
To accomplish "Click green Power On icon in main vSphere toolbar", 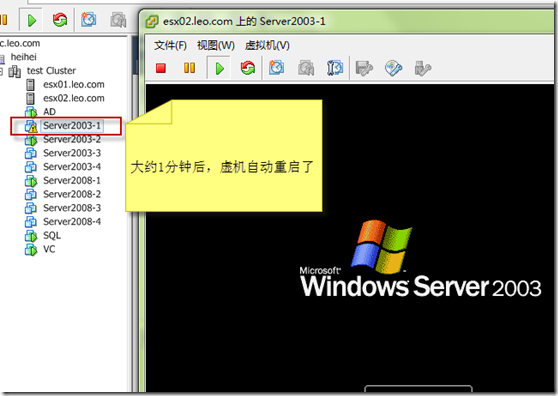I will 32,20.
